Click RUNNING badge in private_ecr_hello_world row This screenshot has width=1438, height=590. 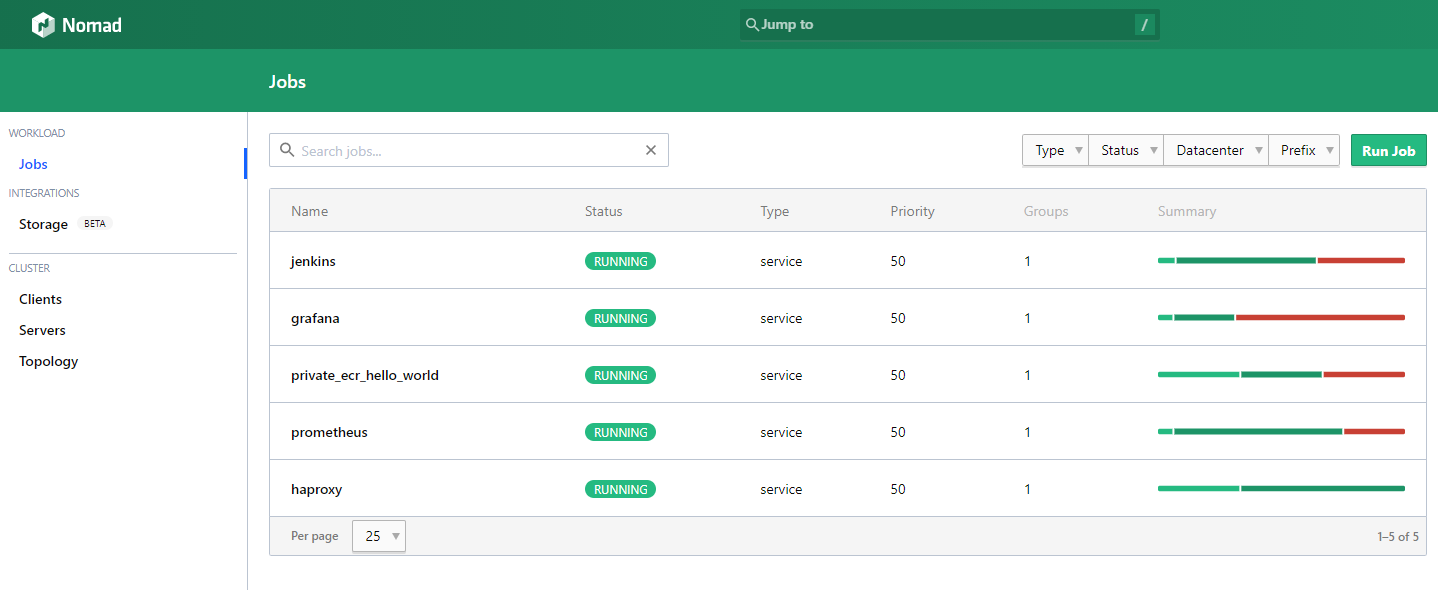[620, 375]
